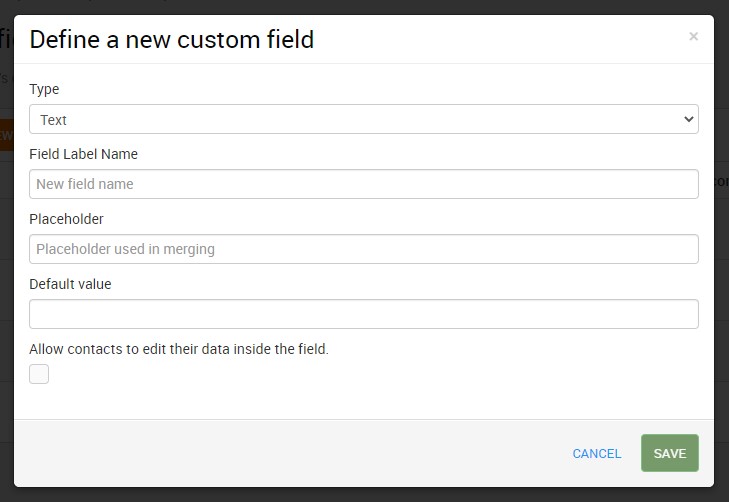The width and height of the screenshot is (729, 502).
Task: Click the chevron arrow on Type select
Action: [x=689, y=119]
